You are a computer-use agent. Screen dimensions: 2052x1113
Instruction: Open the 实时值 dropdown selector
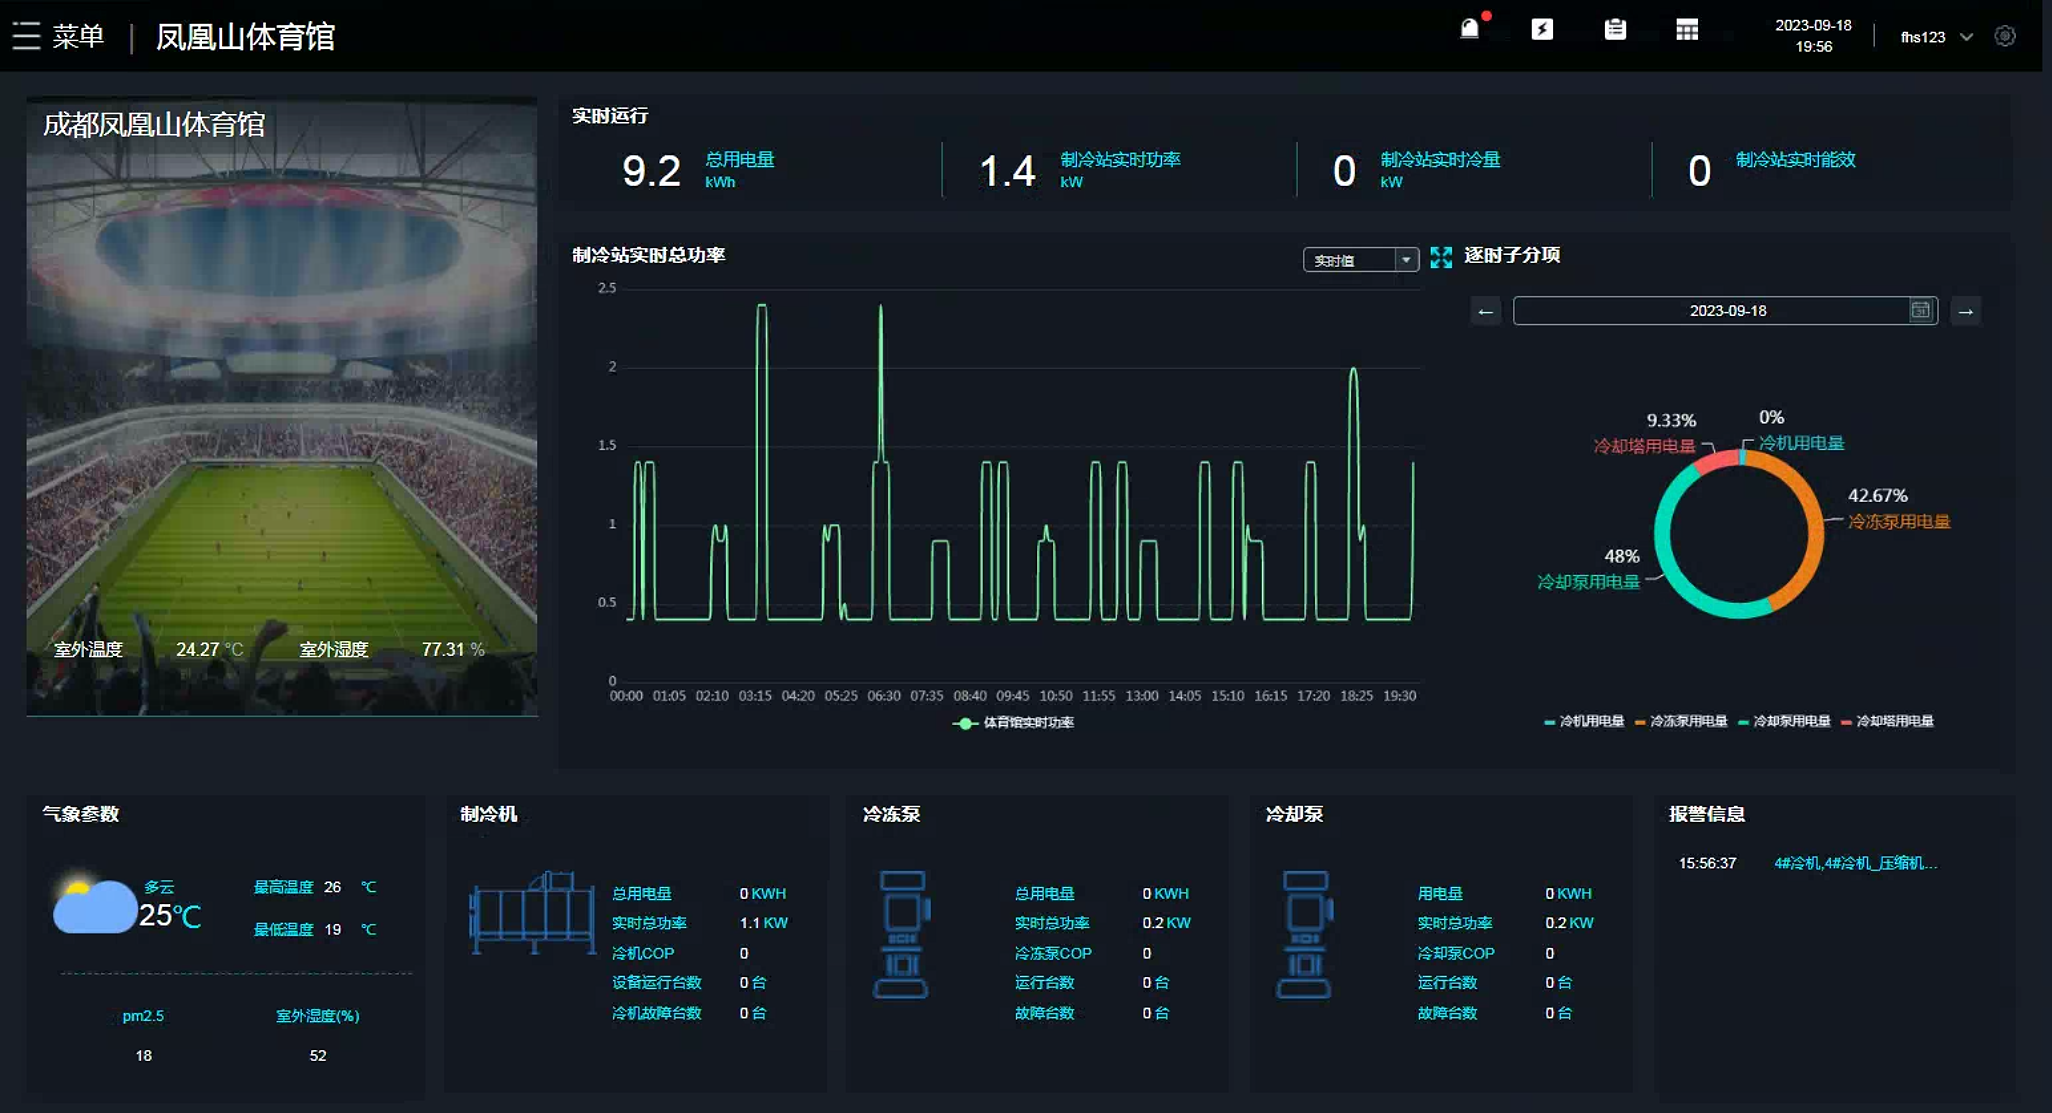coord(1360,260)
